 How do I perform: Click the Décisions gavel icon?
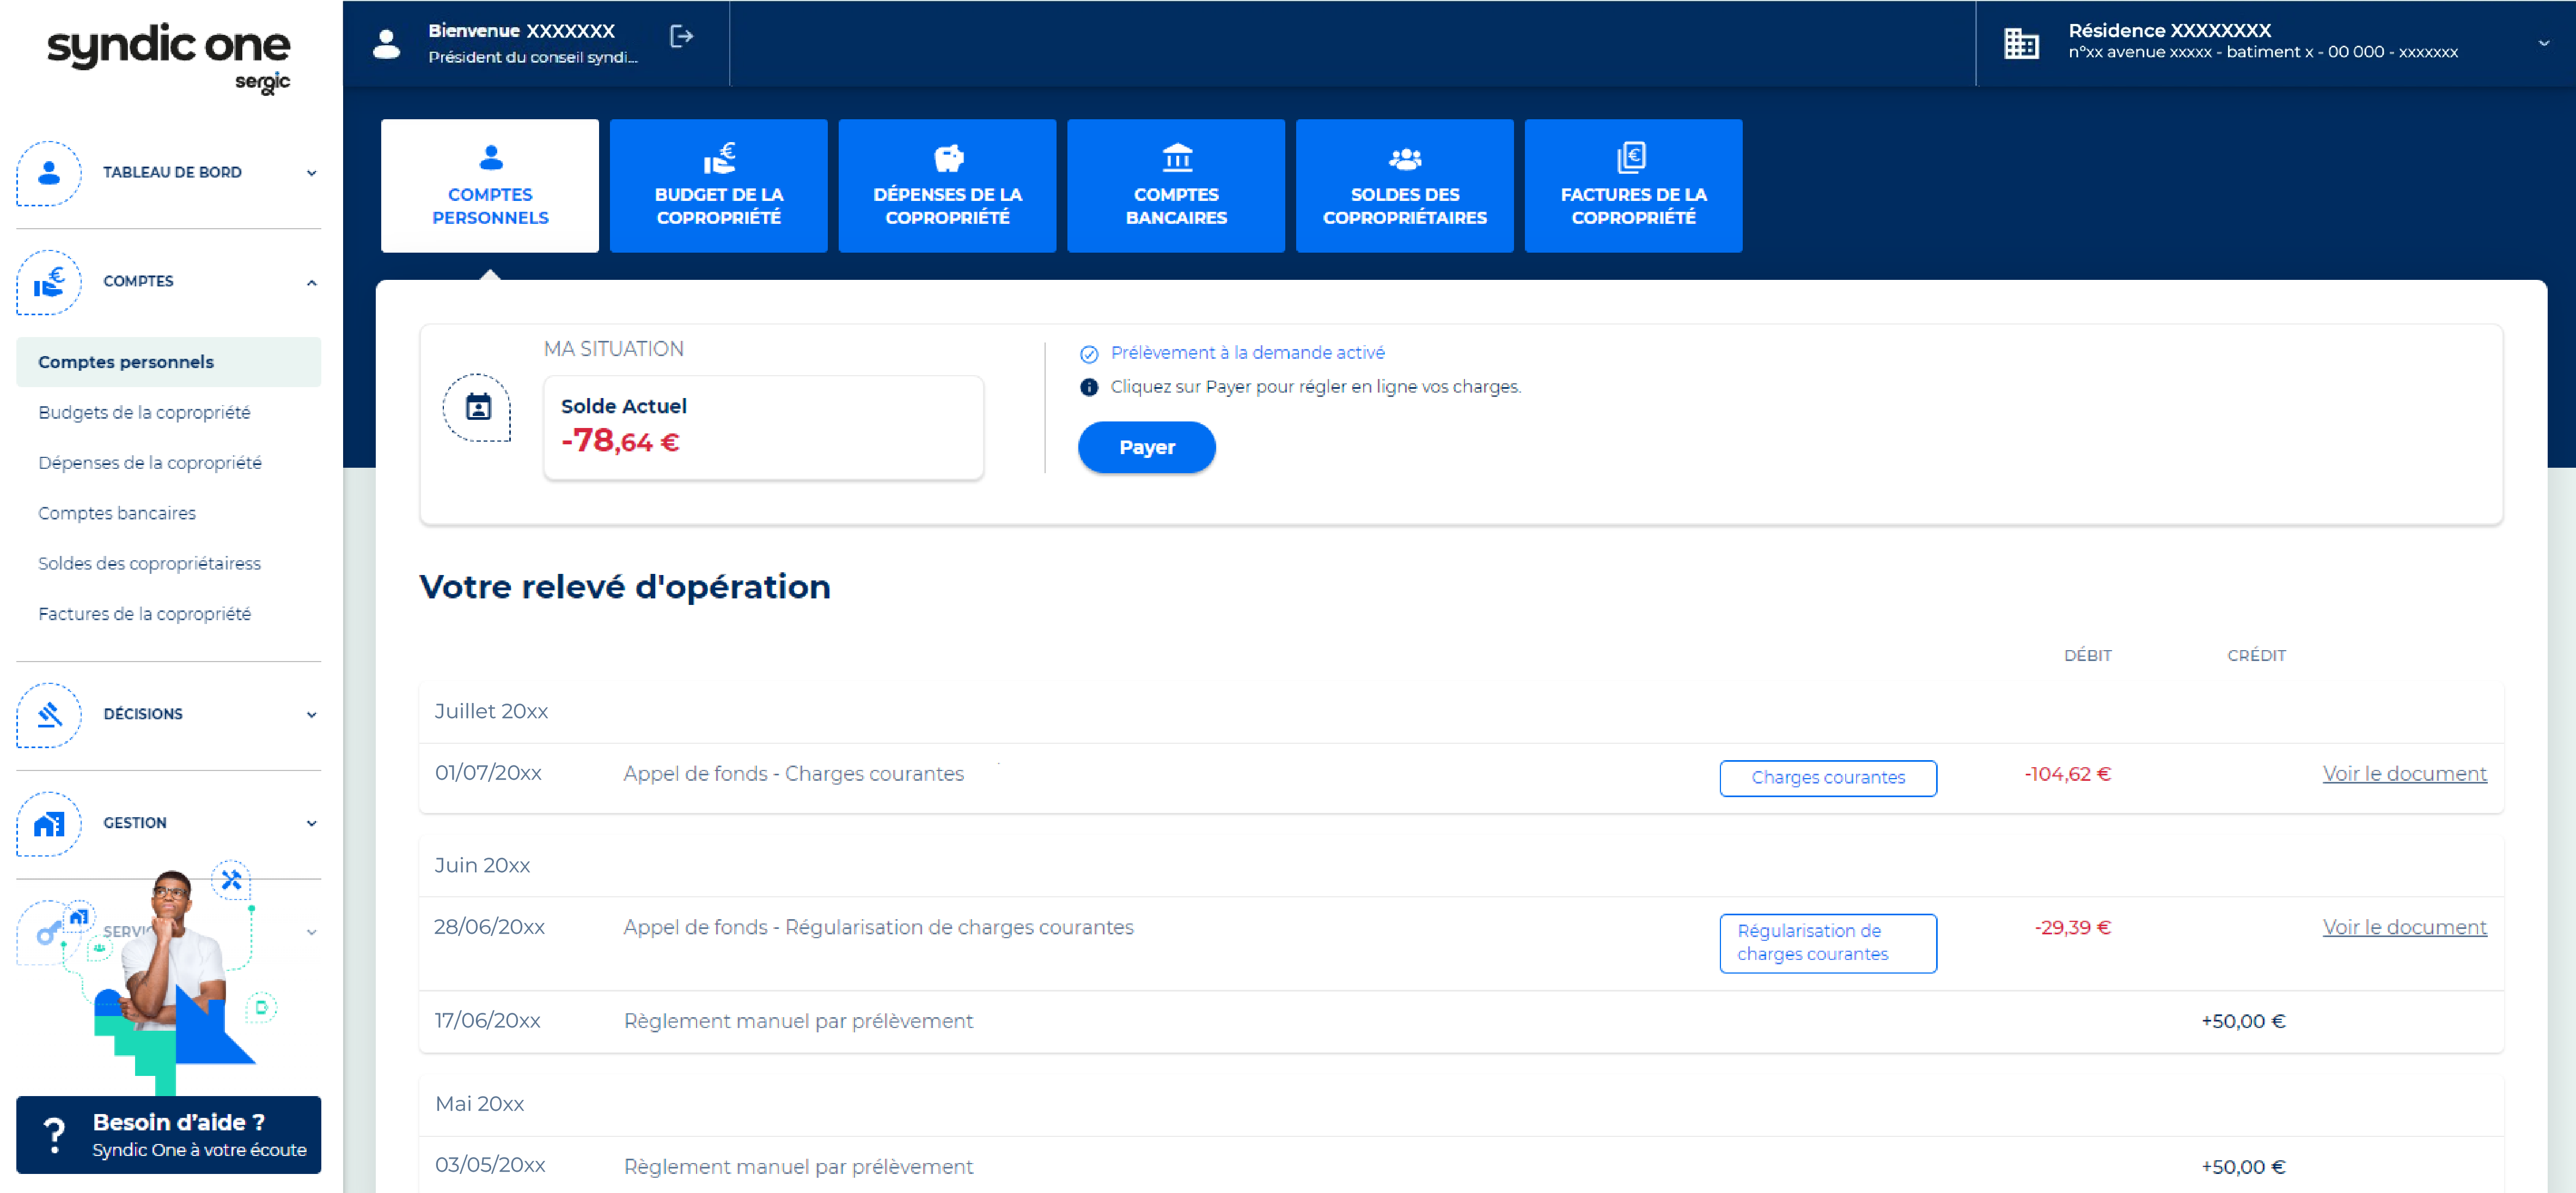click(48, 714)
